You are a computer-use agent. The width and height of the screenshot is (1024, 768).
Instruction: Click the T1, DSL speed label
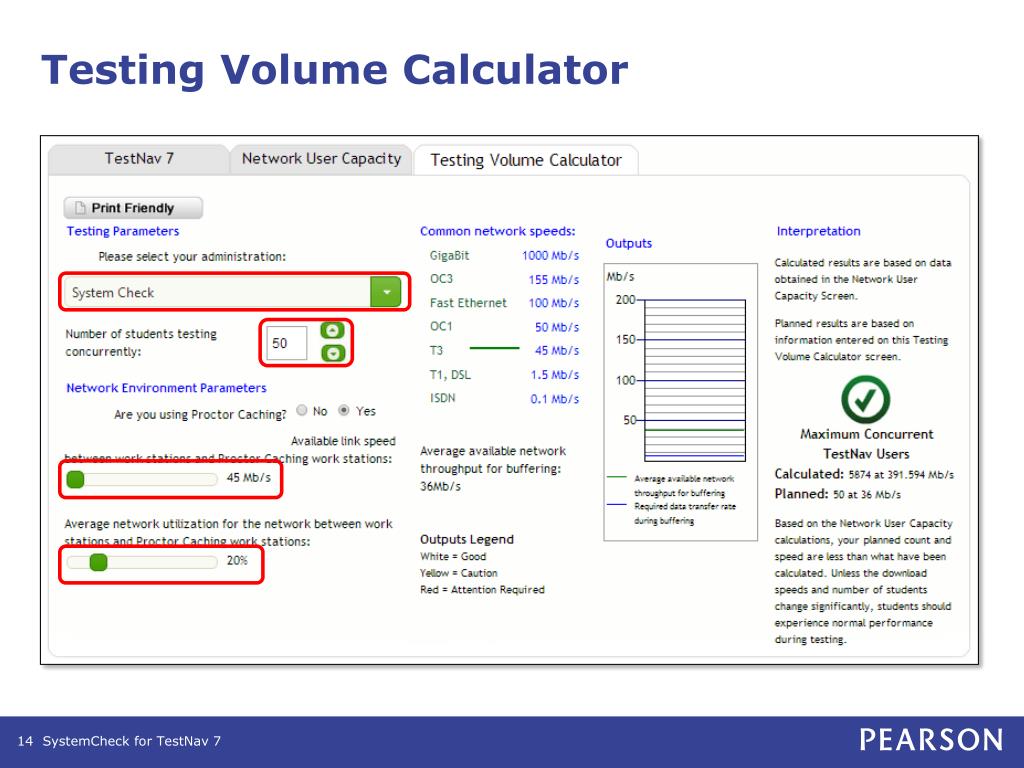coord(450,375)
